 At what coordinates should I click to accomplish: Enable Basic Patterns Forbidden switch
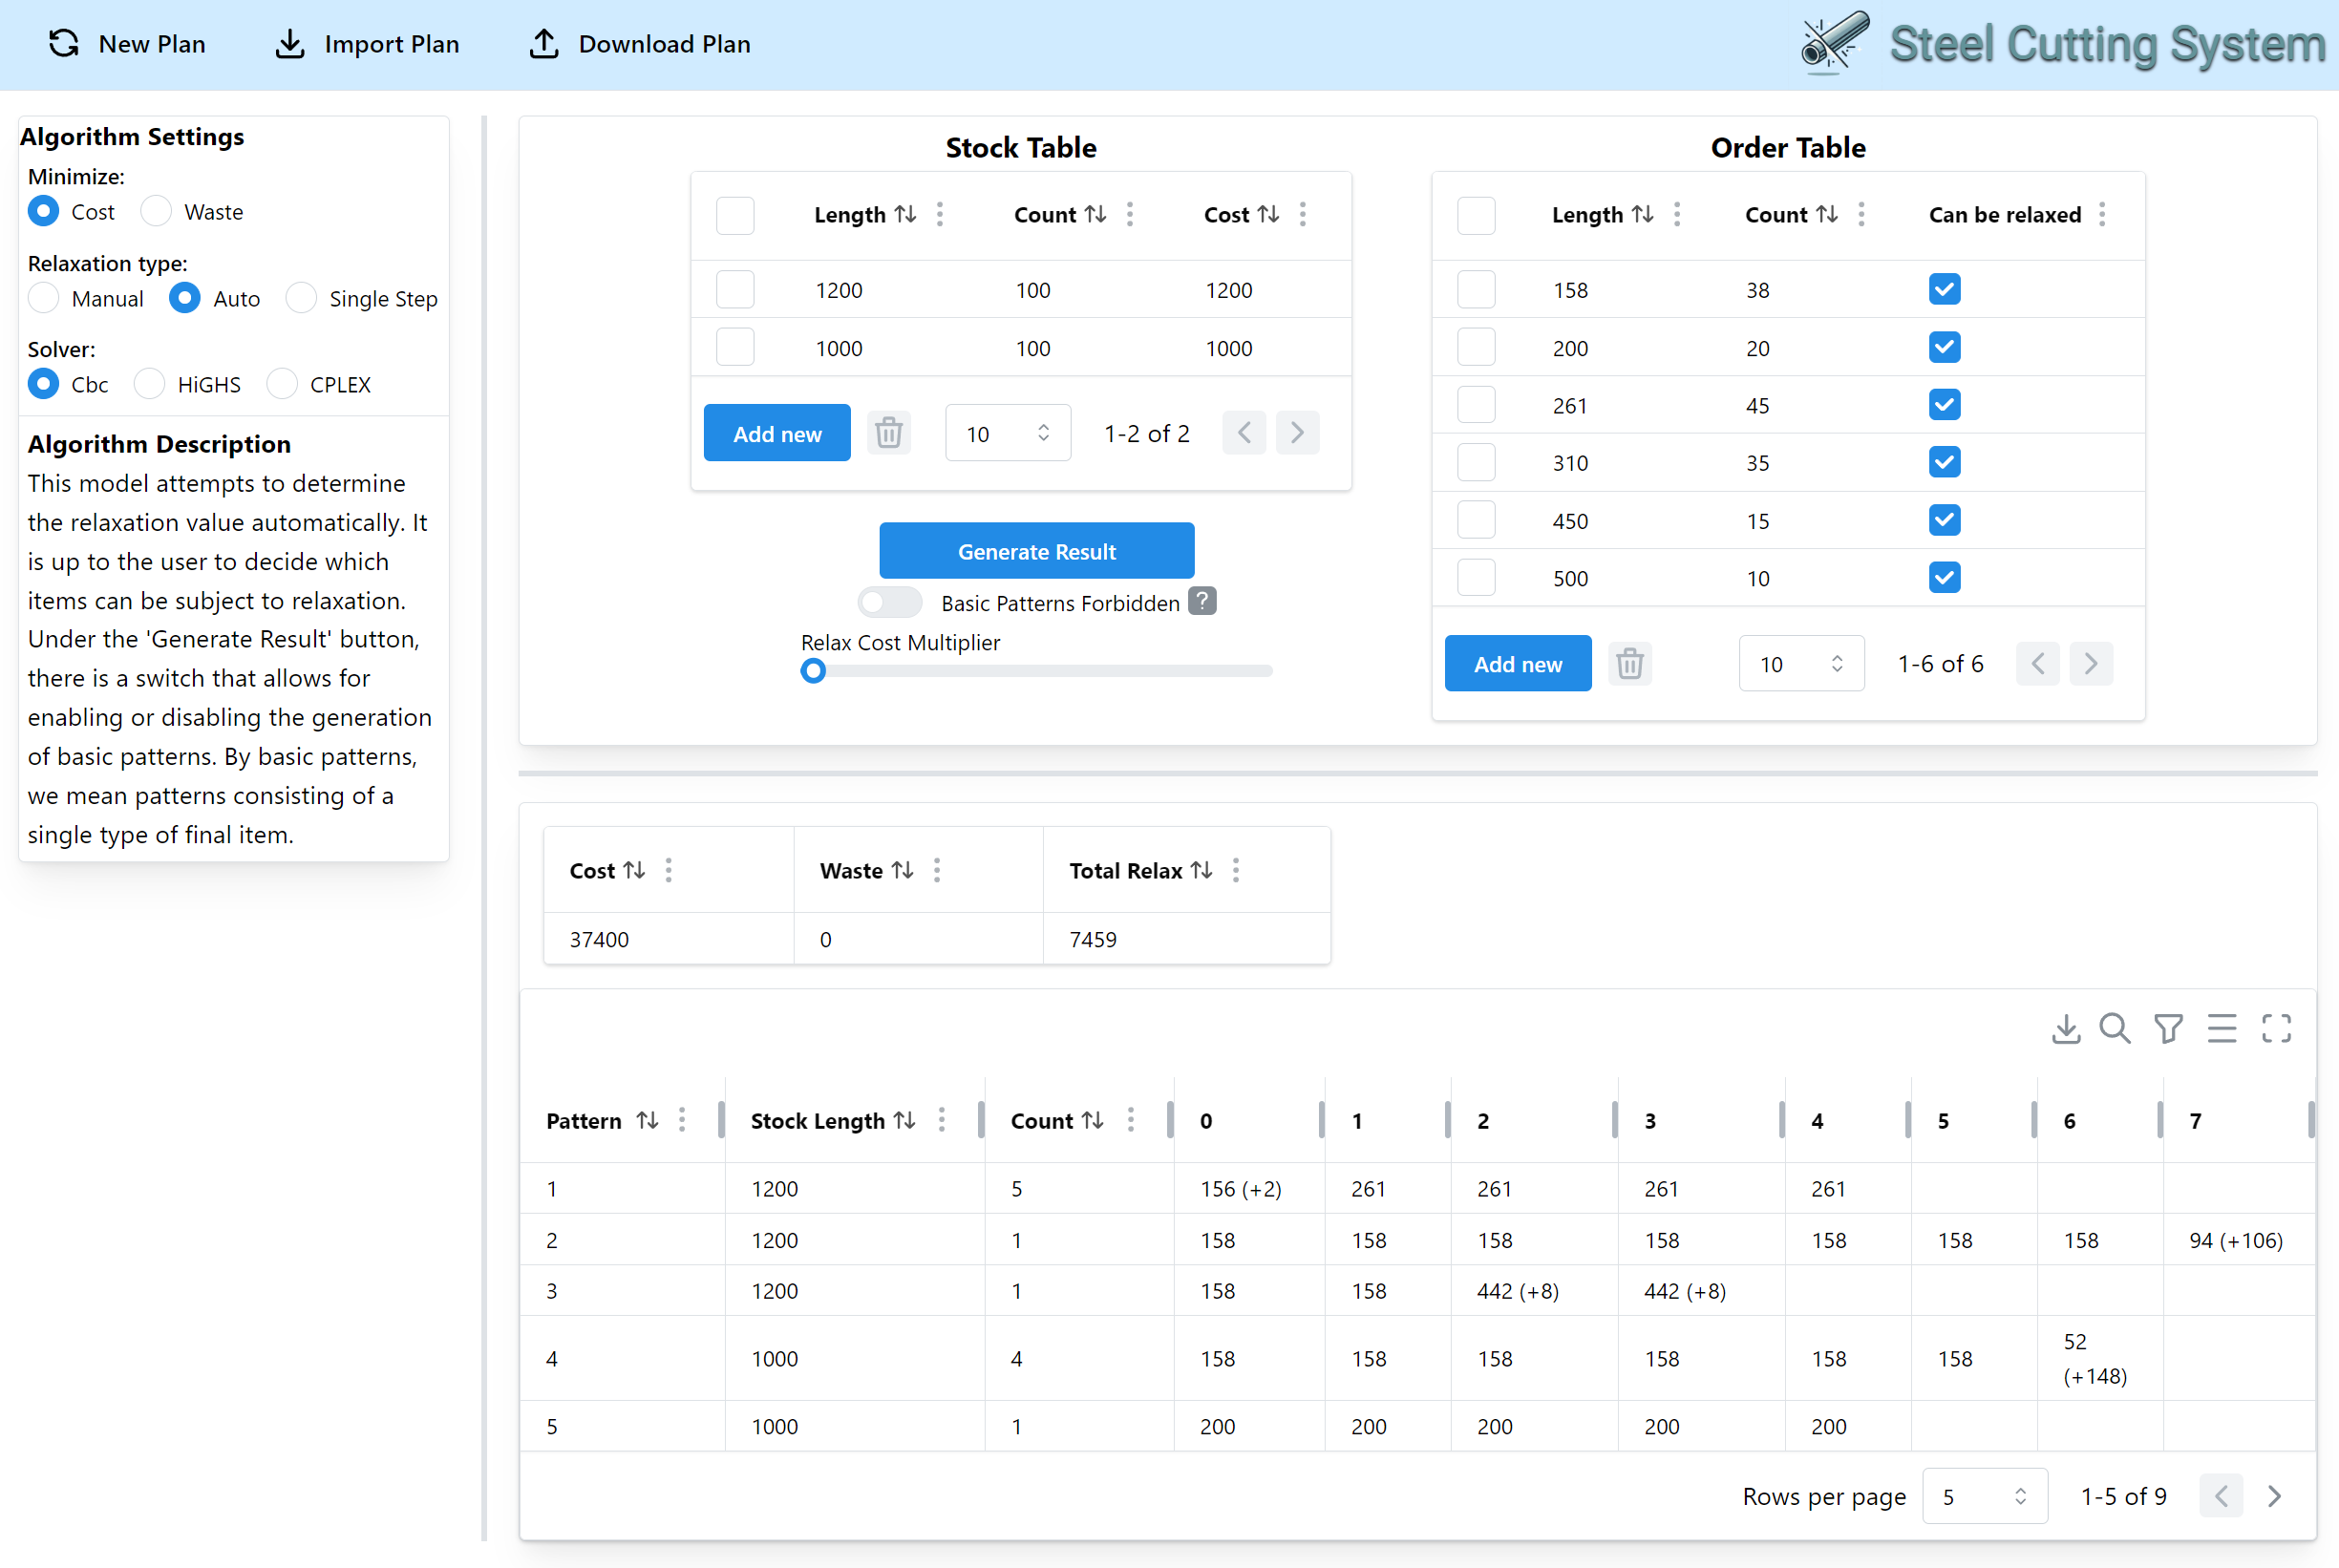coord(889,602)
